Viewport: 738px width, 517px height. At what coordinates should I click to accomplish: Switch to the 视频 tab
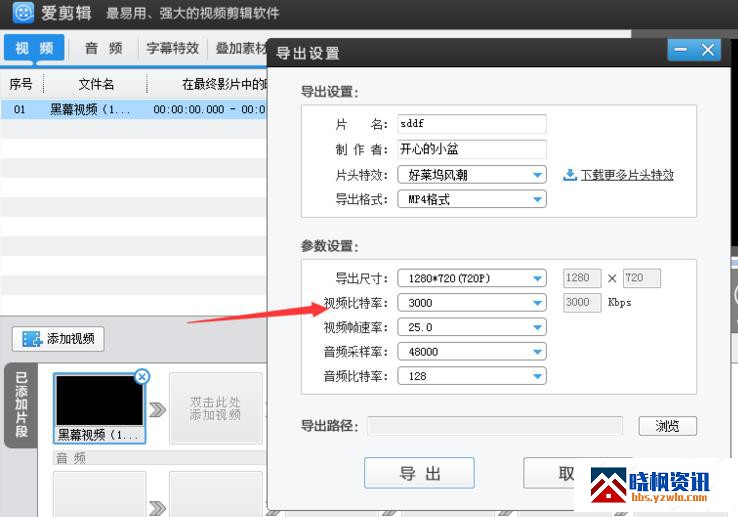[34, 48]
